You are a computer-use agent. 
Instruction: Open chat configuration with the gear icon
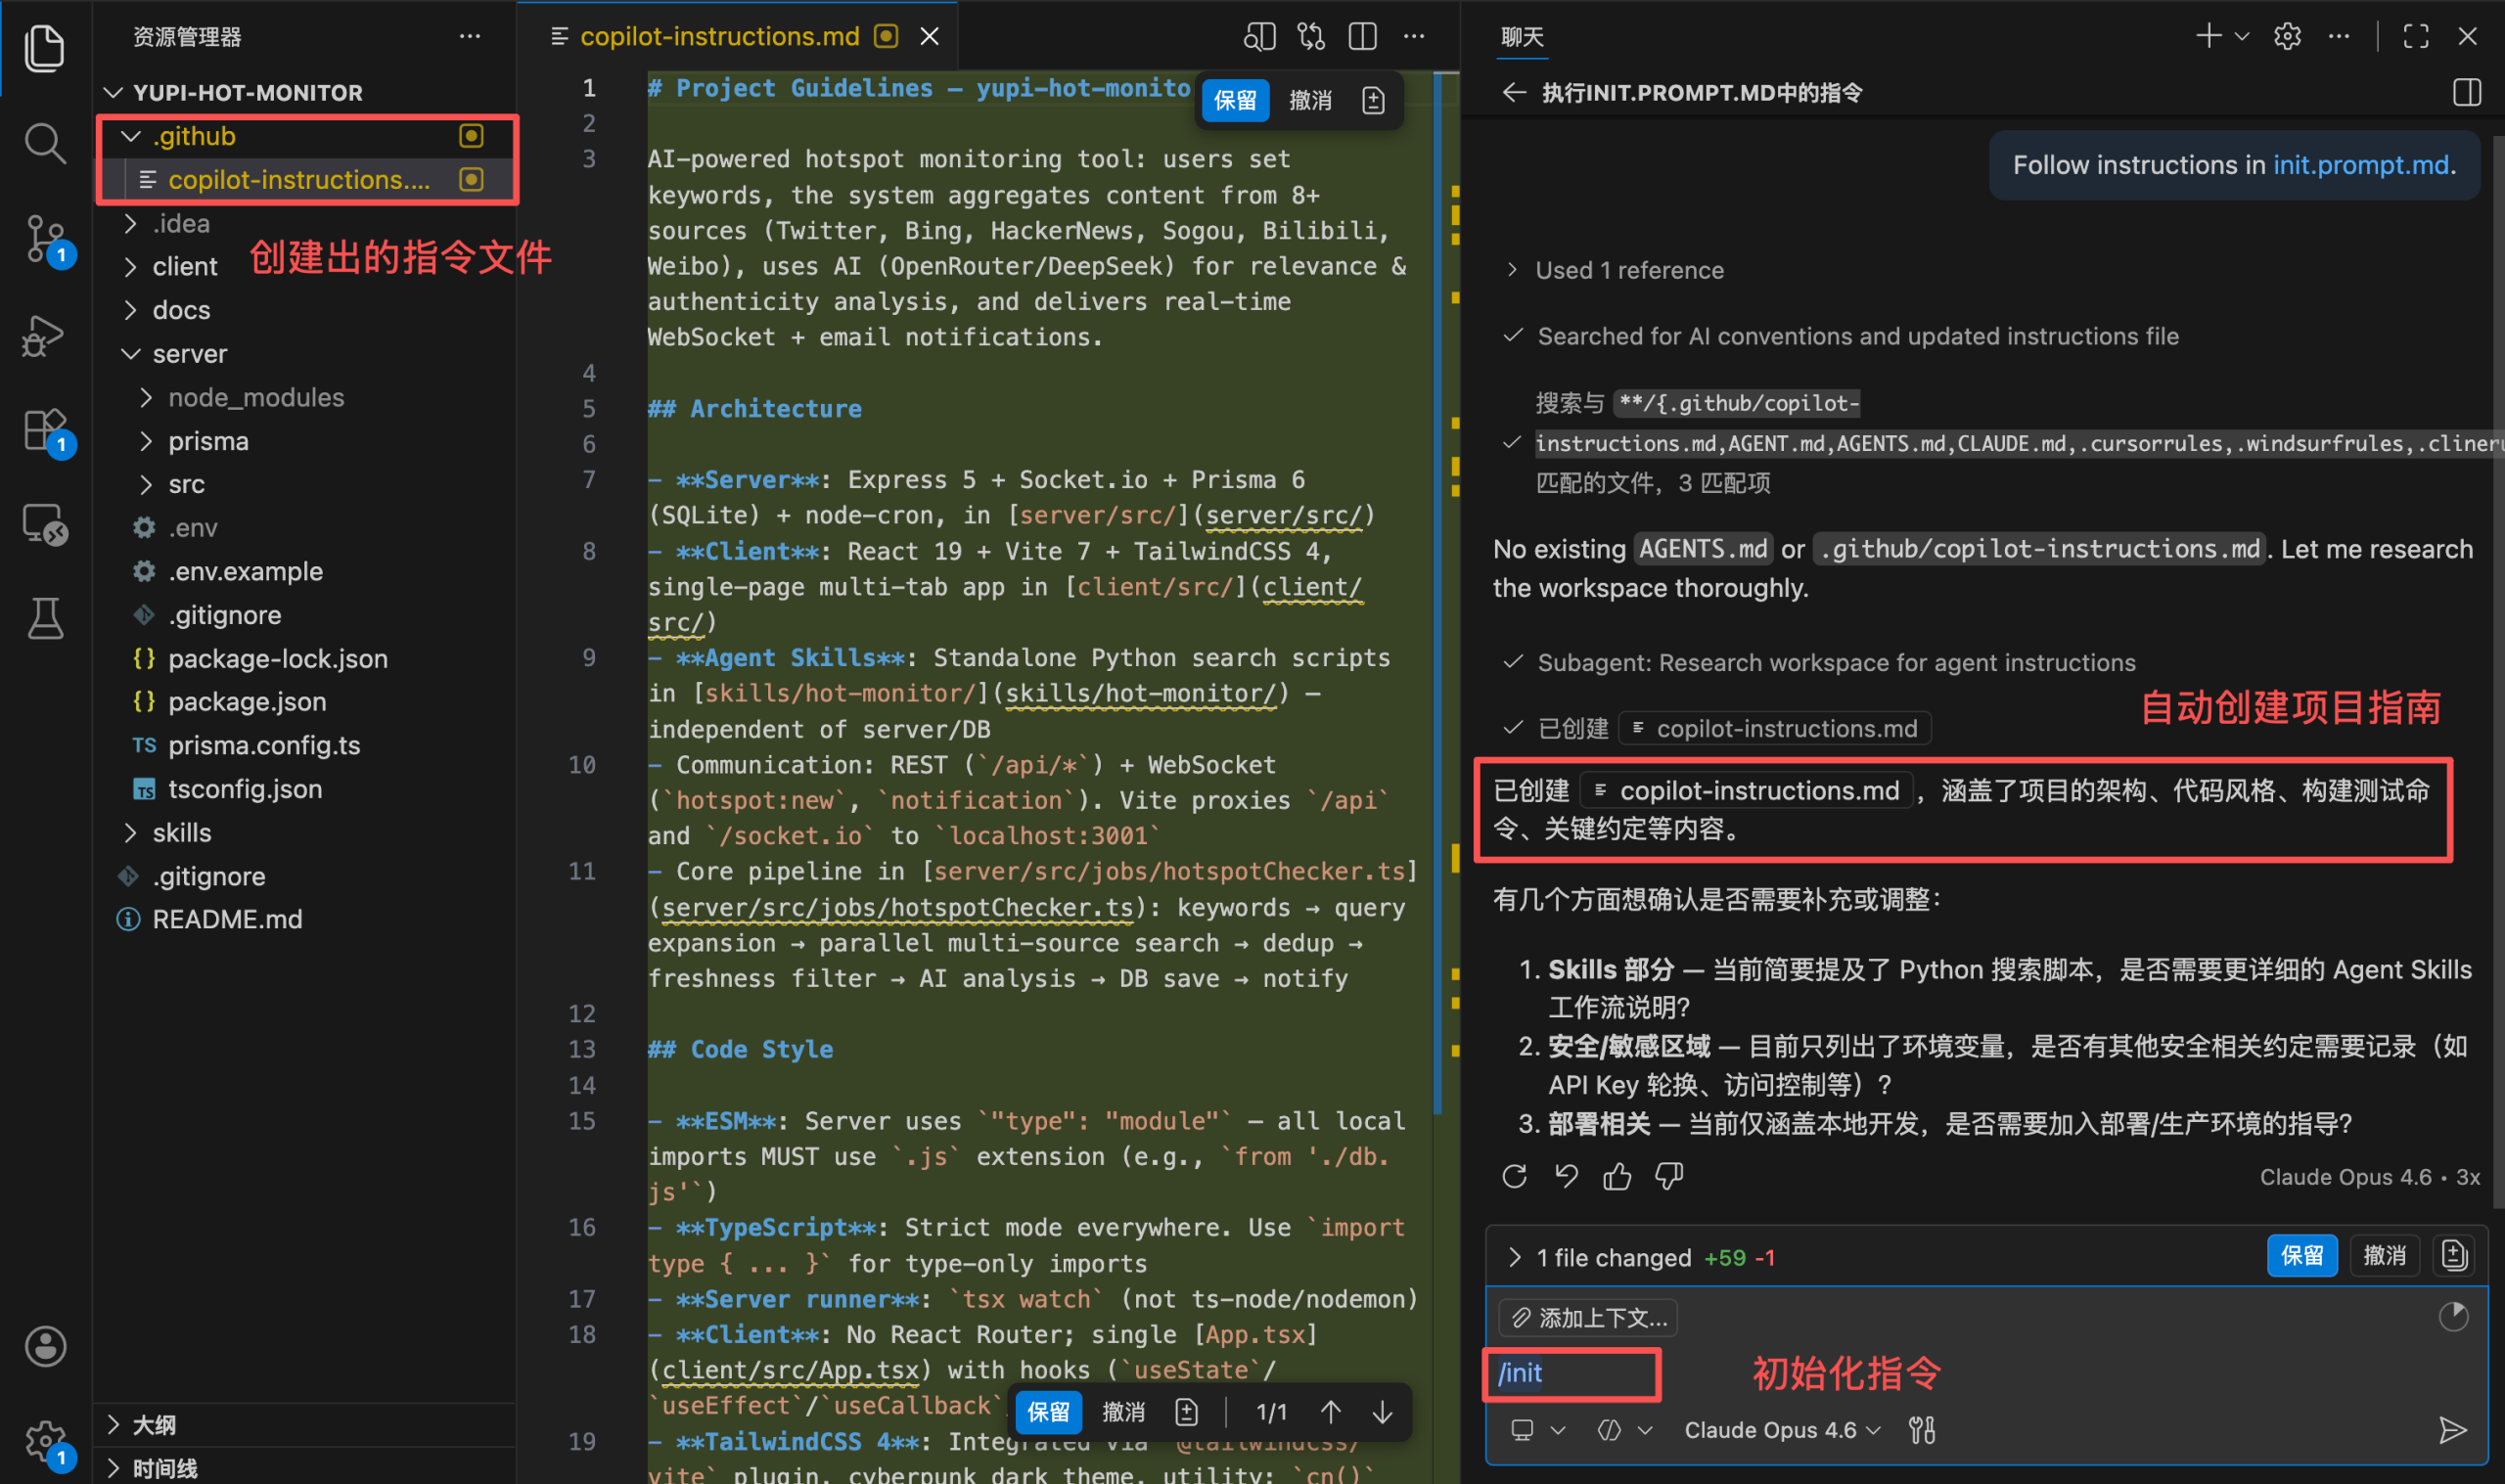point(2286,36)
